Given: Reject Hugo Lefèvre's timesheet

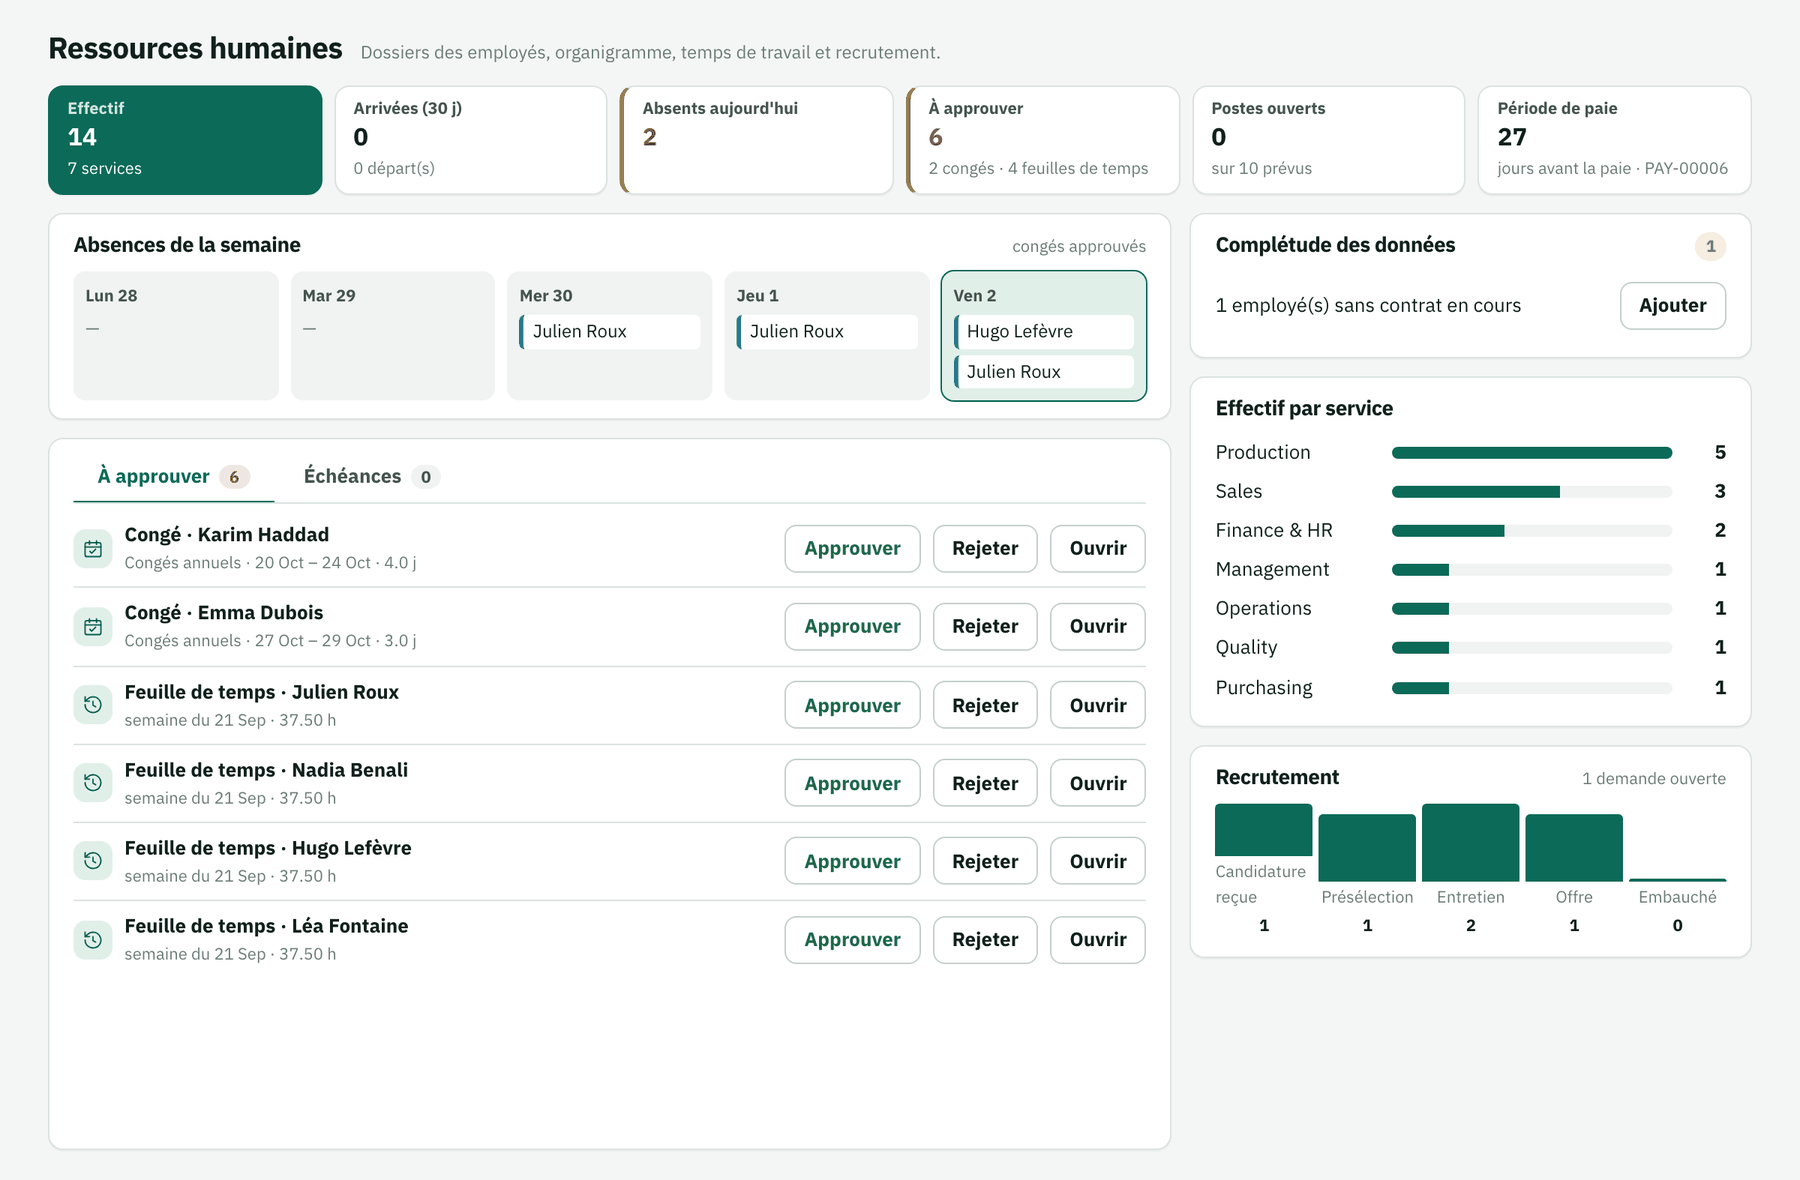Looking at the screenshot, I should 985,861.
